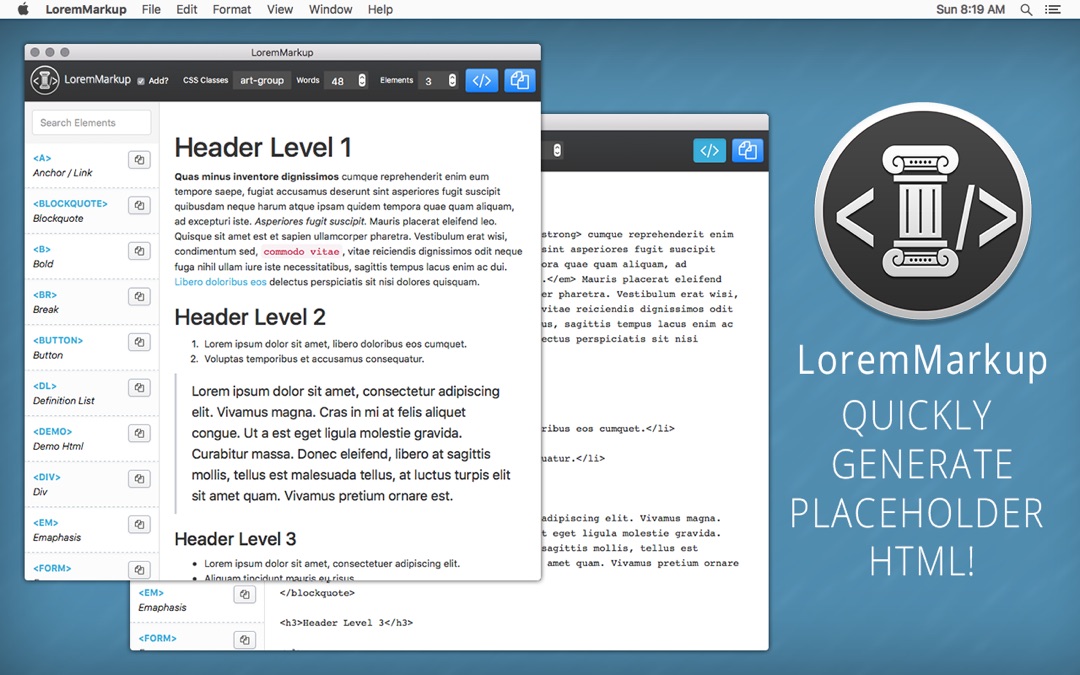Click the Header Level 1 heading
Screen dimensions: 1080x675
(263, 147)
